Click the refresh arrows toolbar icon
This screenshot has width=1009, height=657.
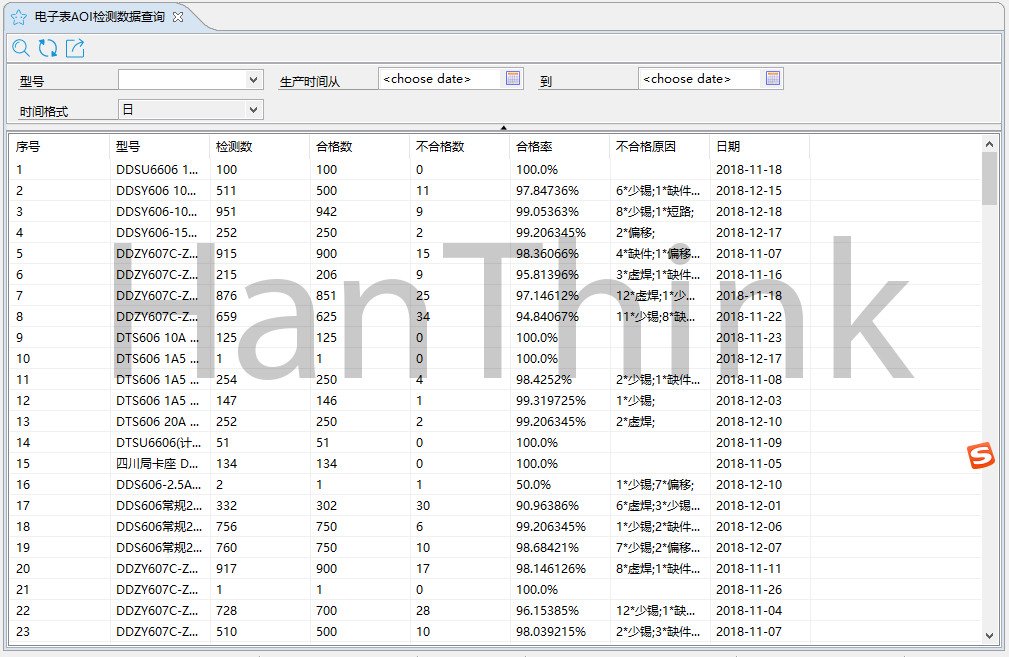coord(48,48)
